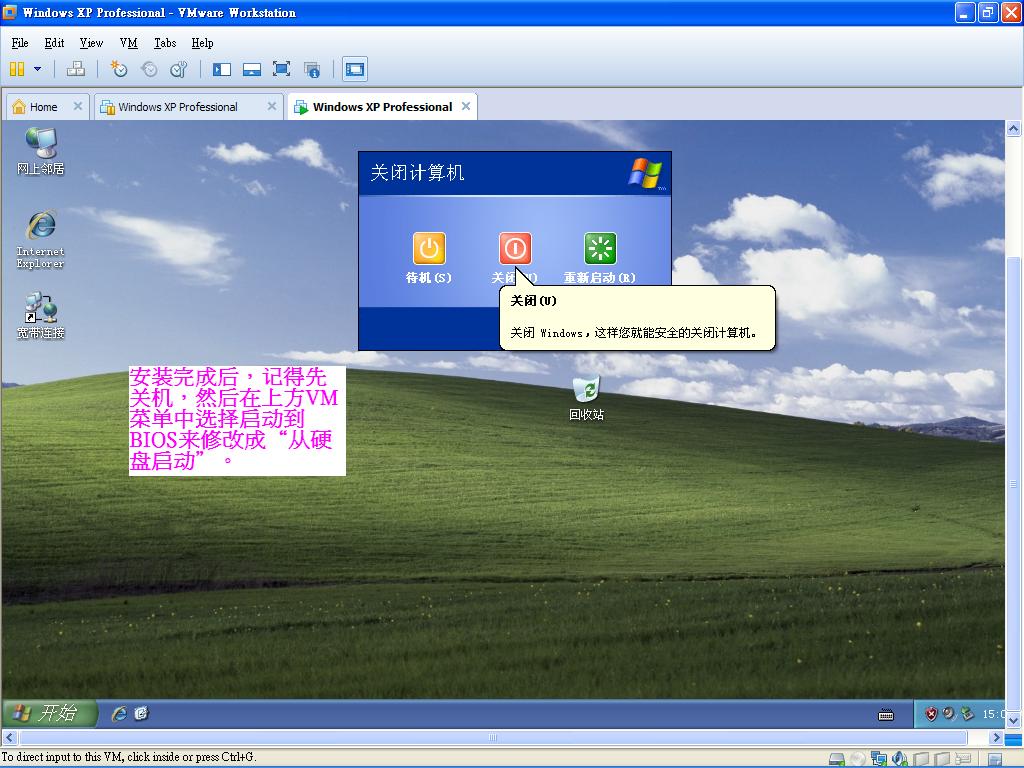Click the revert to snapshot icon
This screenshot has height=768, width=1024.
[x=149, y=69]
